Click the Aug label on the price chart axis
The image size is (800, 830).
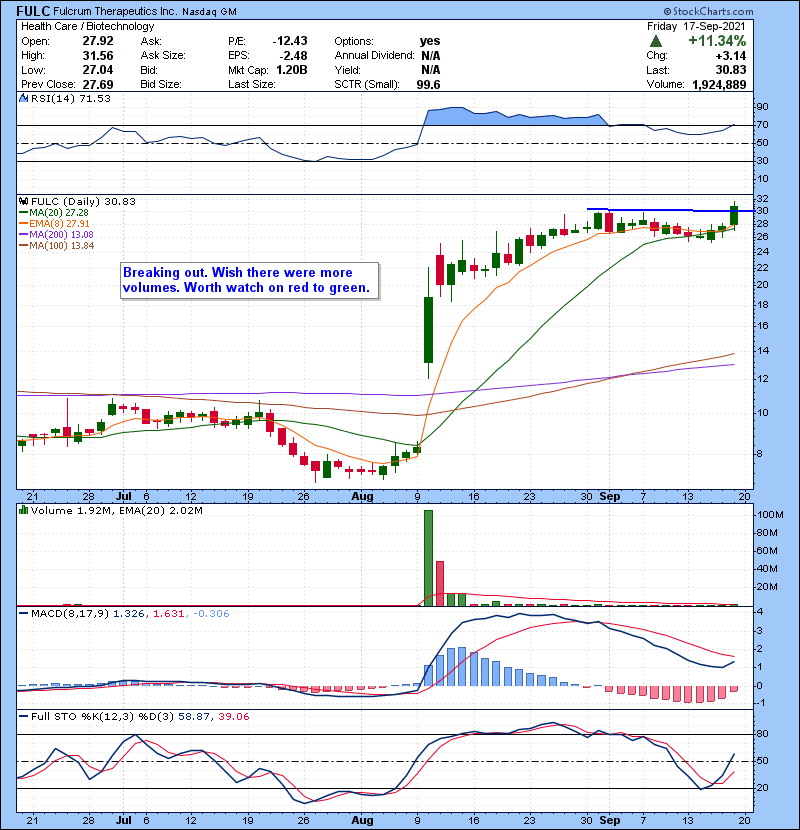pyautogui.click(x=362, y=497)
